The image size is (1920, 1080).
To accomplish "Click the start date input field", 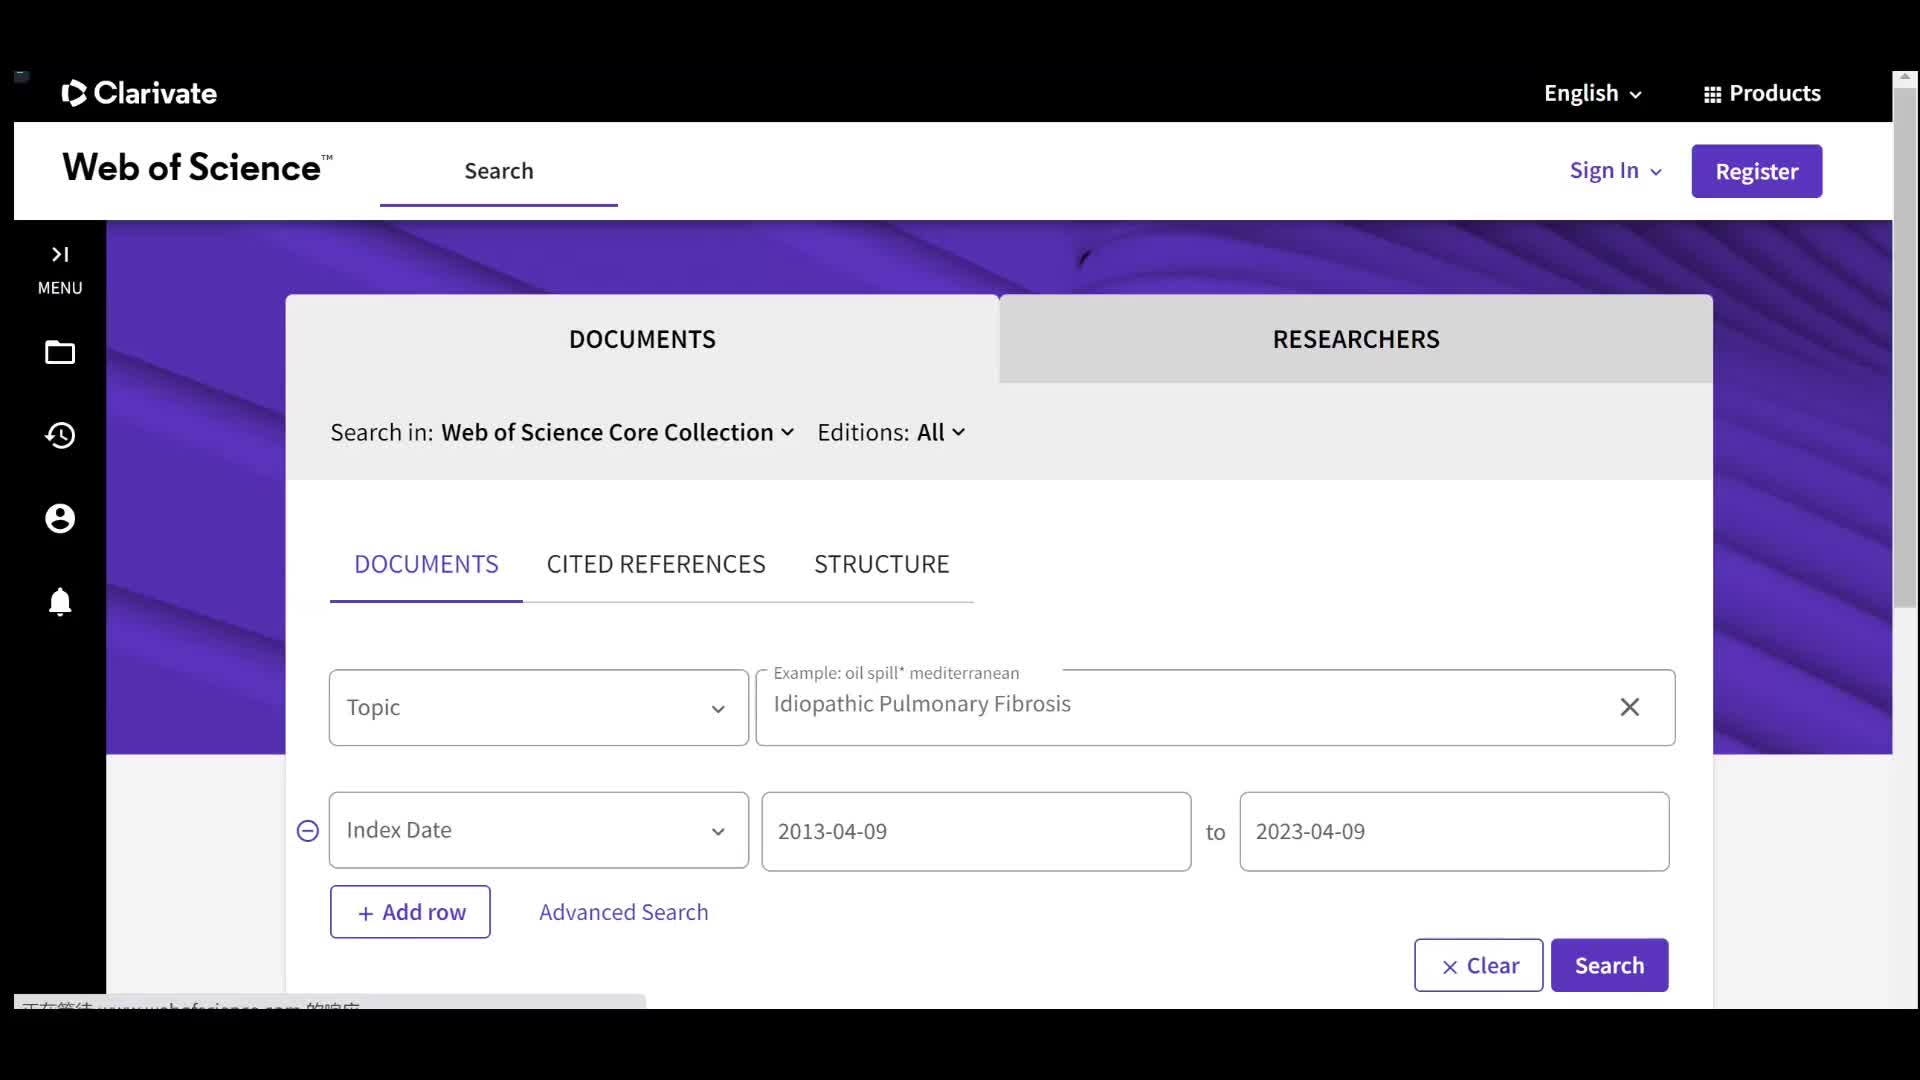I will click(975, 829).
